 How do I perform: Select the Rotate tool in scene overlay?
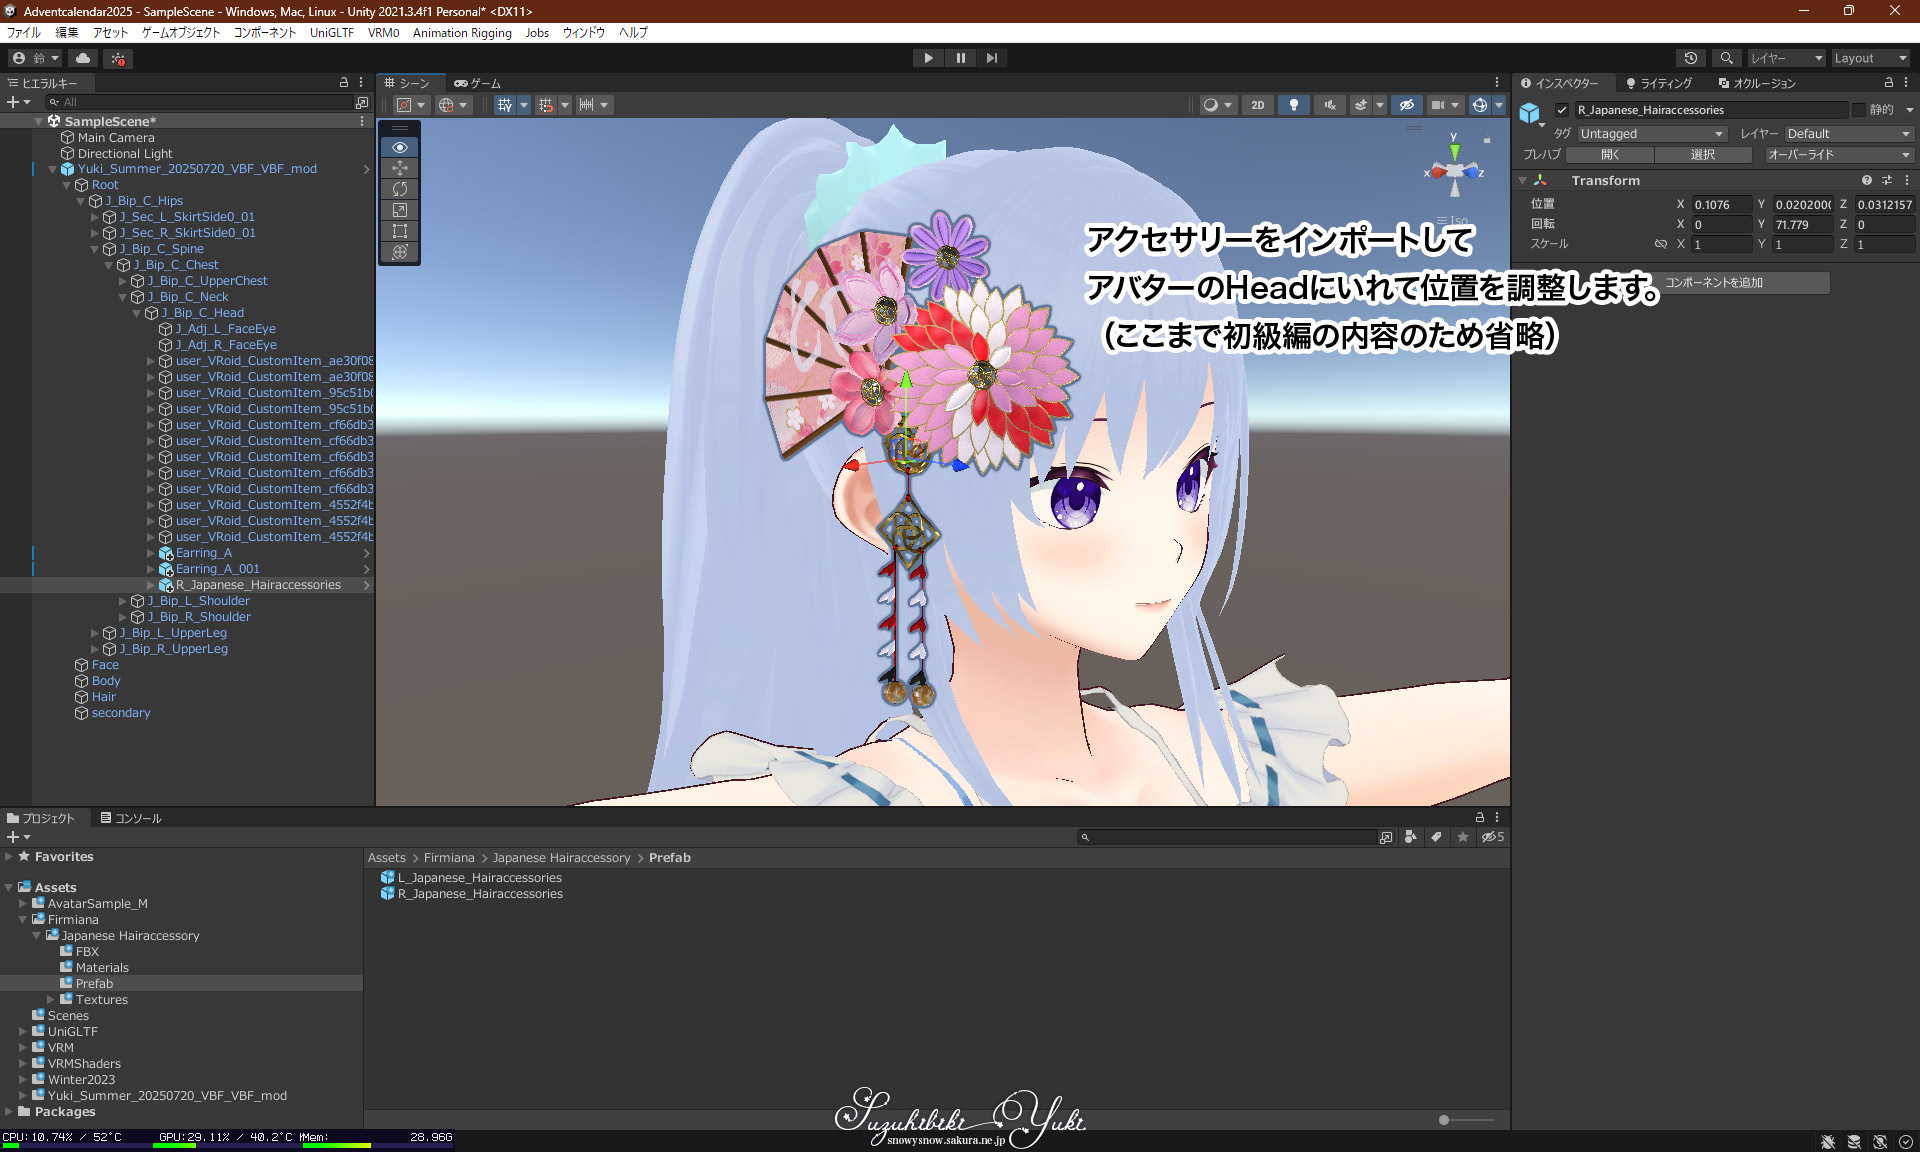click(400, 189)
